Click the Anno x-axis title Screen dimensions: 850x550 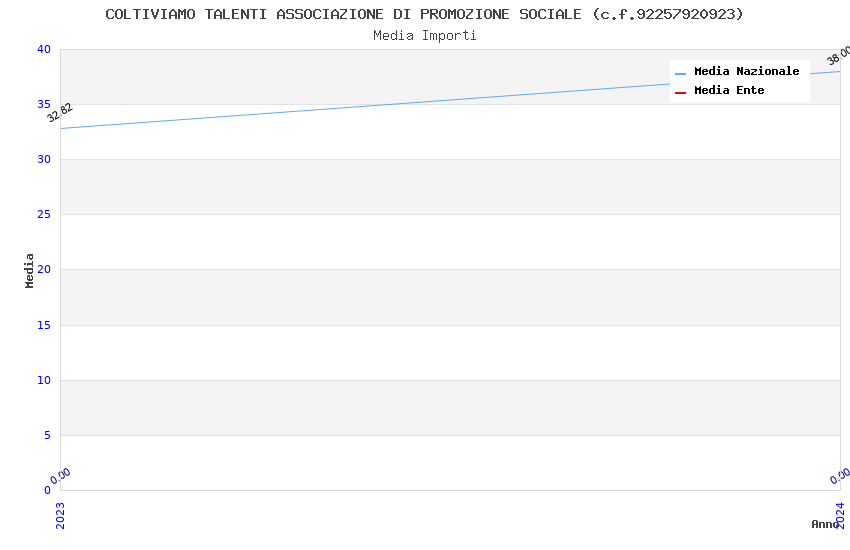(825, 524)
